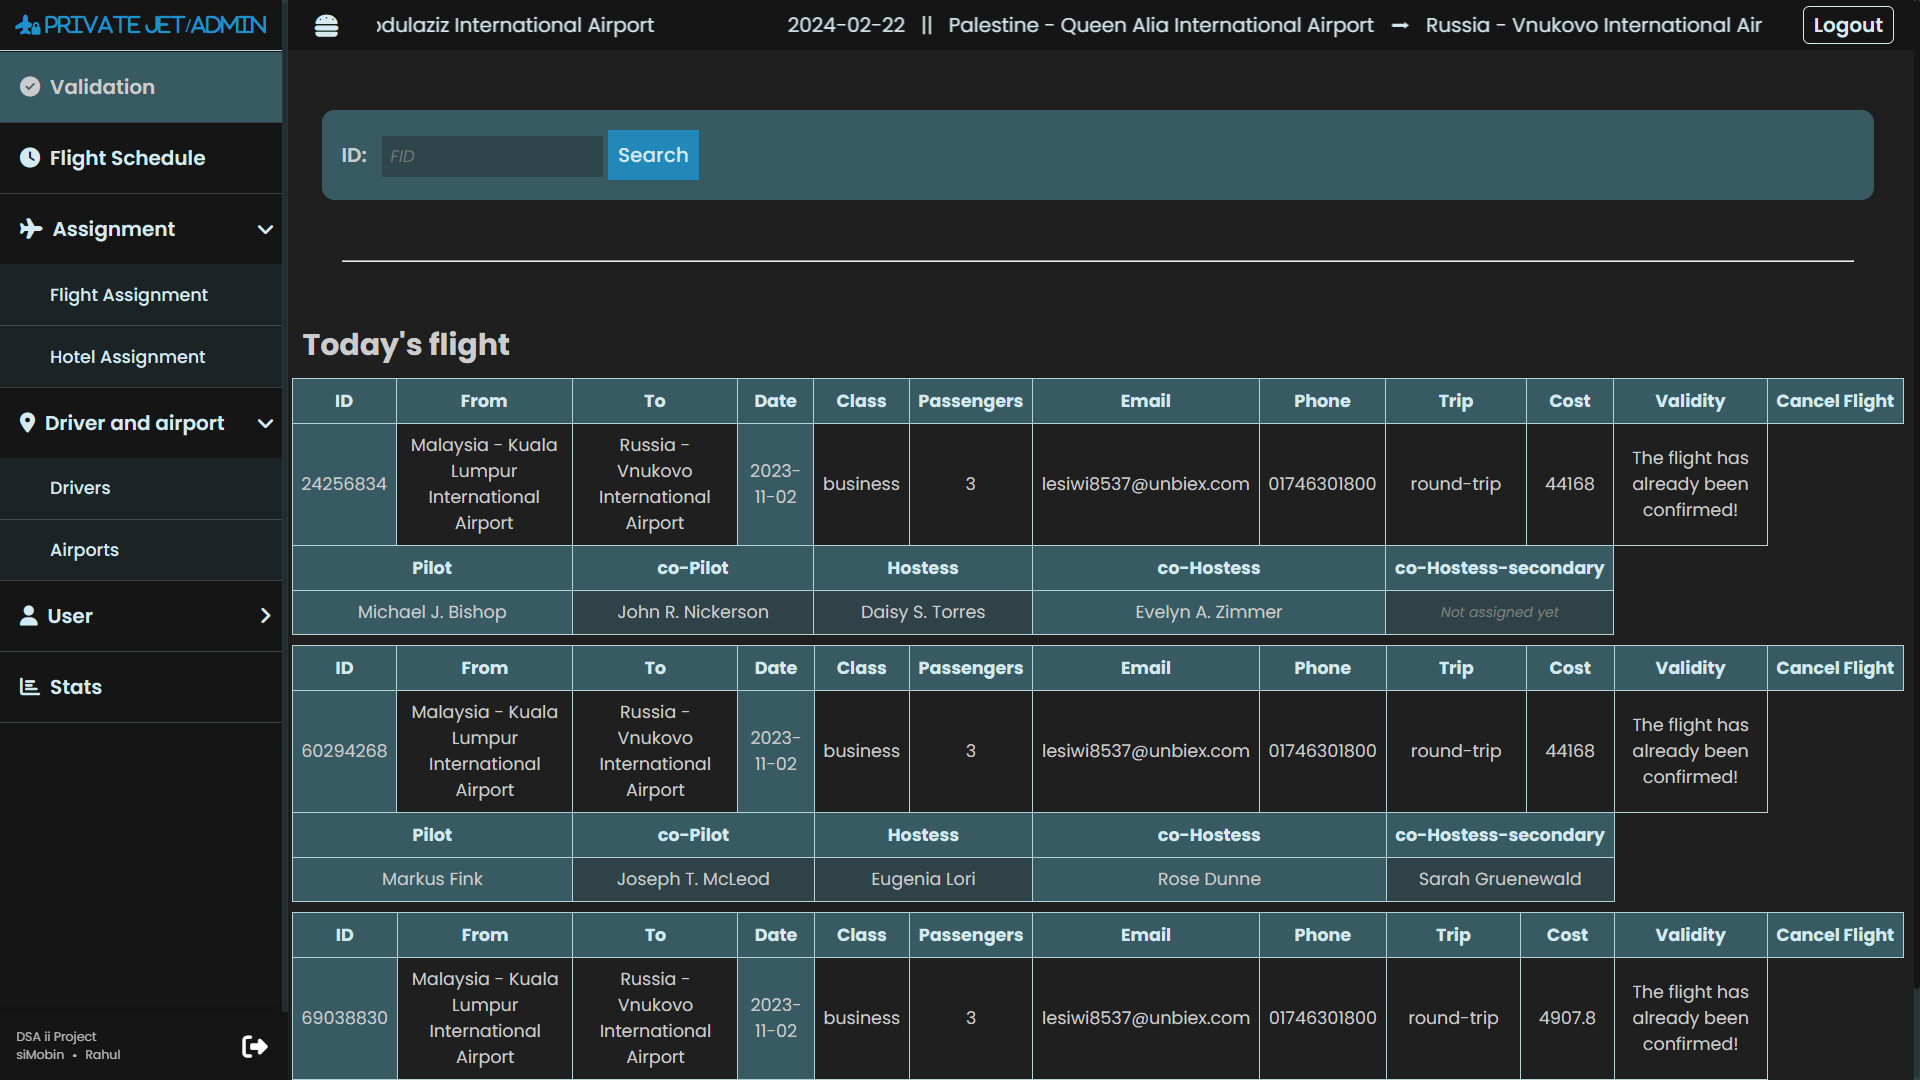Open the Drivers submenu item
The width and height of the screenshot is (1920, 1080).
coord(141,488)
